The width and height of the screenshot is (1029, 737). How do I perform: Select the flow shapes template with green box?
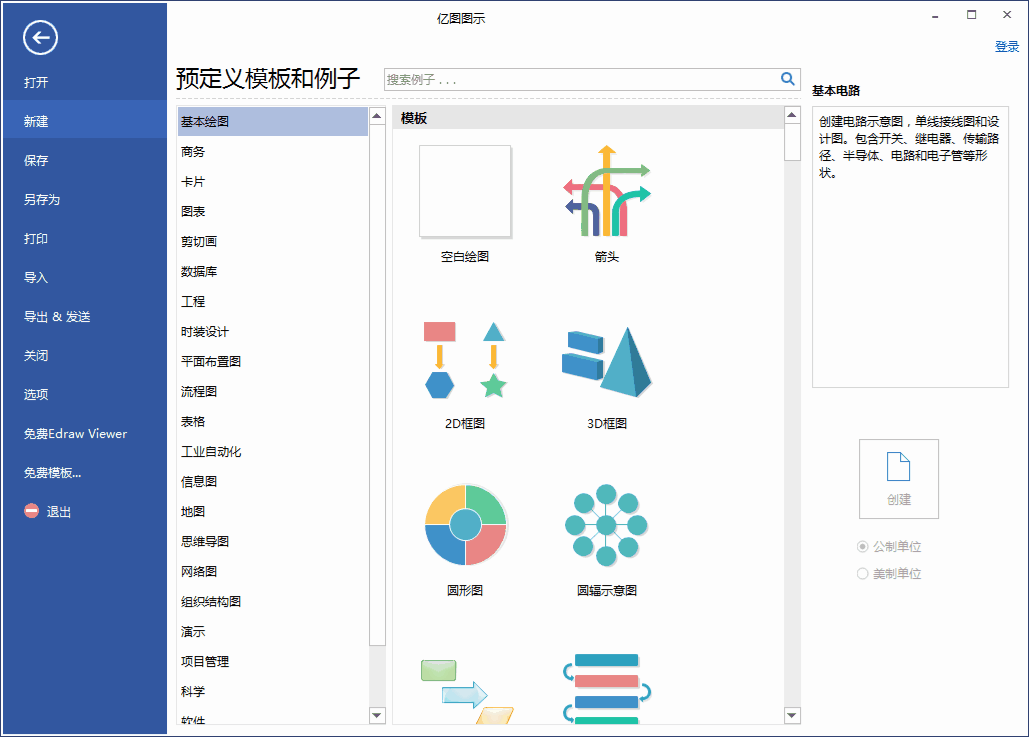point(466,691)
